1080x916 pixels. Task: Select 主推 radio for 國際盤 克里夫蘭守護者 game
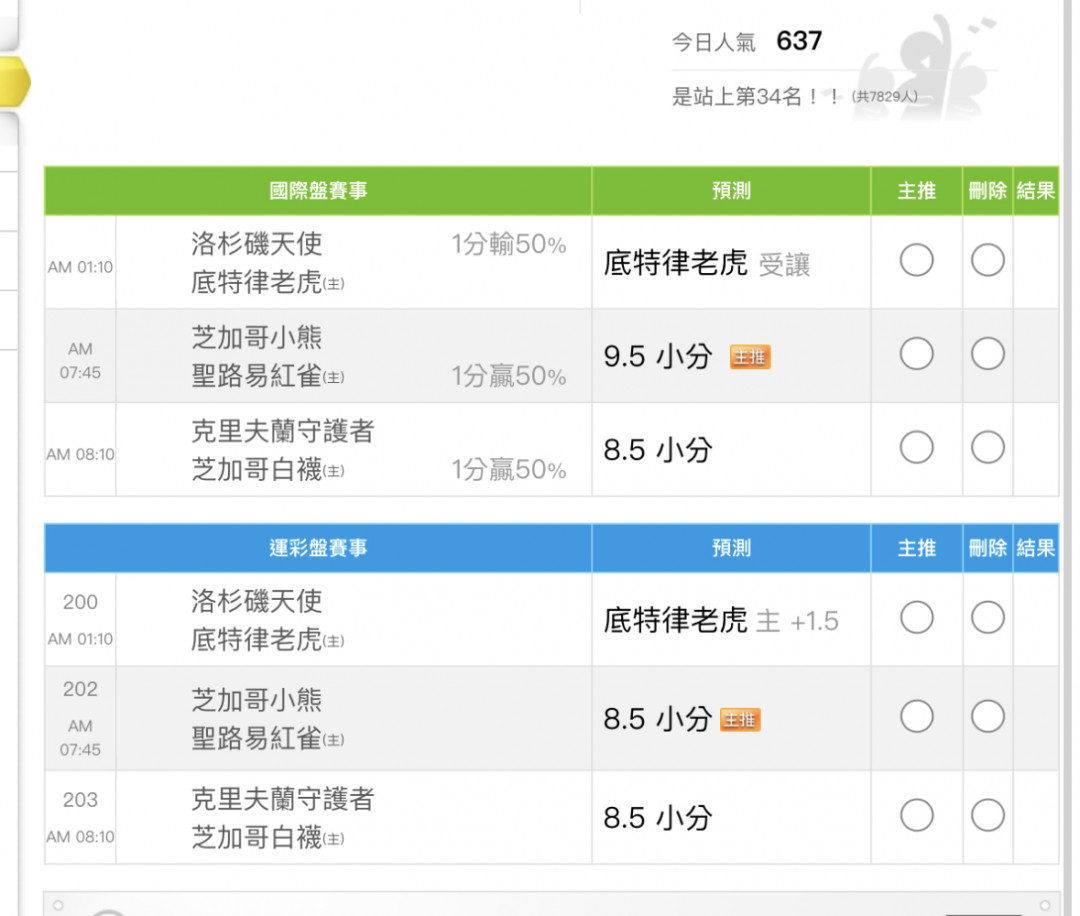point(916,448)
